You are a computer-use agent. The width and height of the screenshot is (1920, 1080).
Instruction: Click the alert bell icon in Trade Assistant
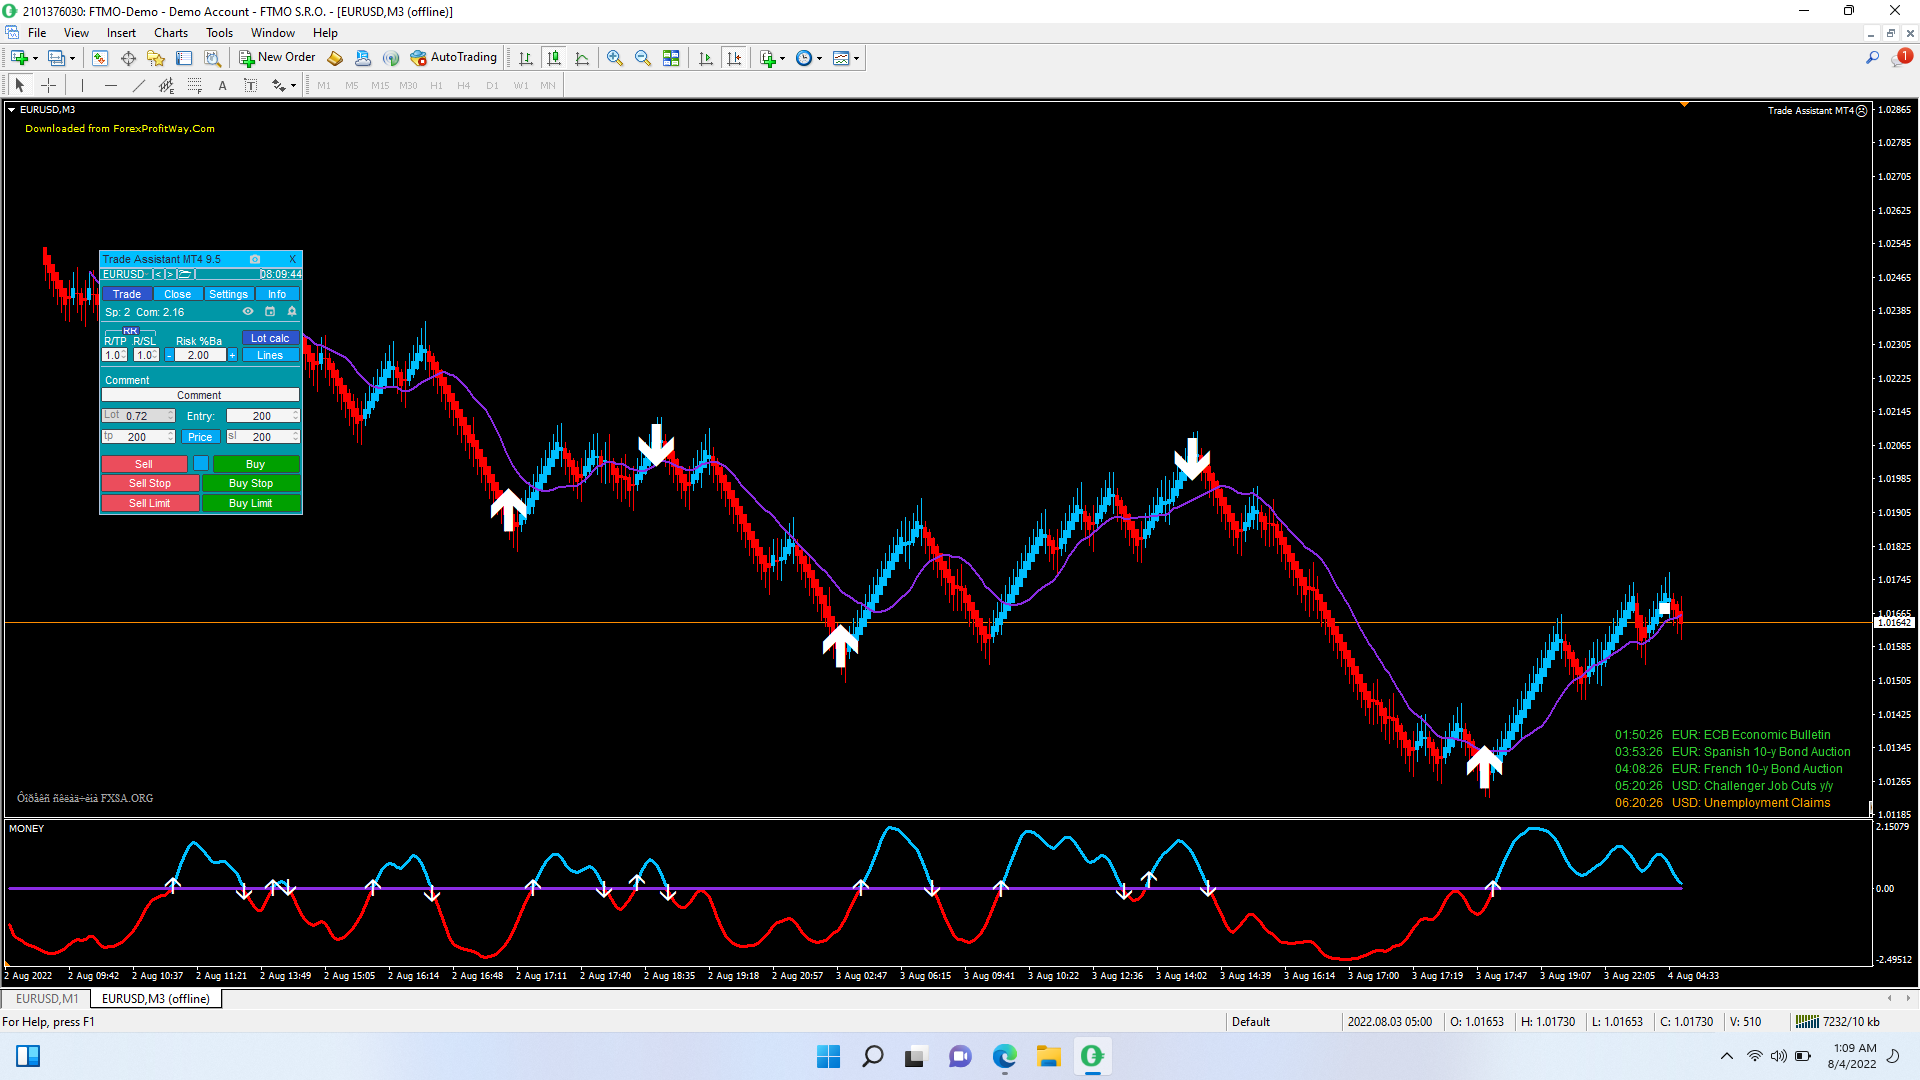pyautogui.click(x=292, y=312)
